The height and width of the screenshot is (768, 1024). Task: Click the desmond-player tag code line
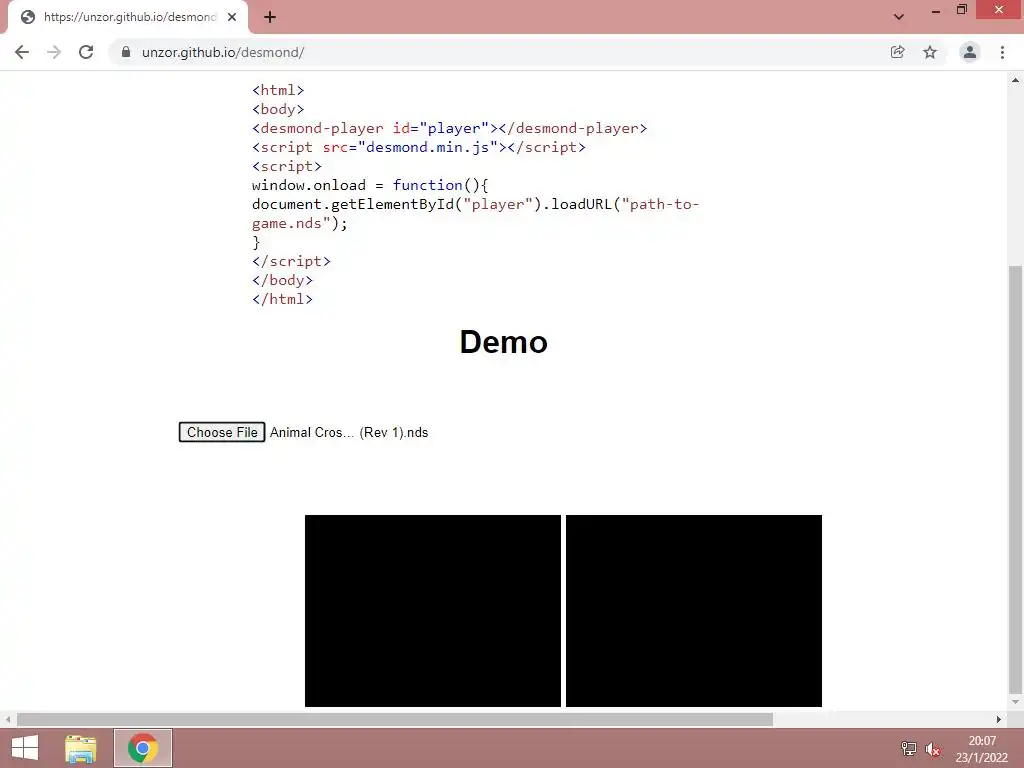[449, 129]
